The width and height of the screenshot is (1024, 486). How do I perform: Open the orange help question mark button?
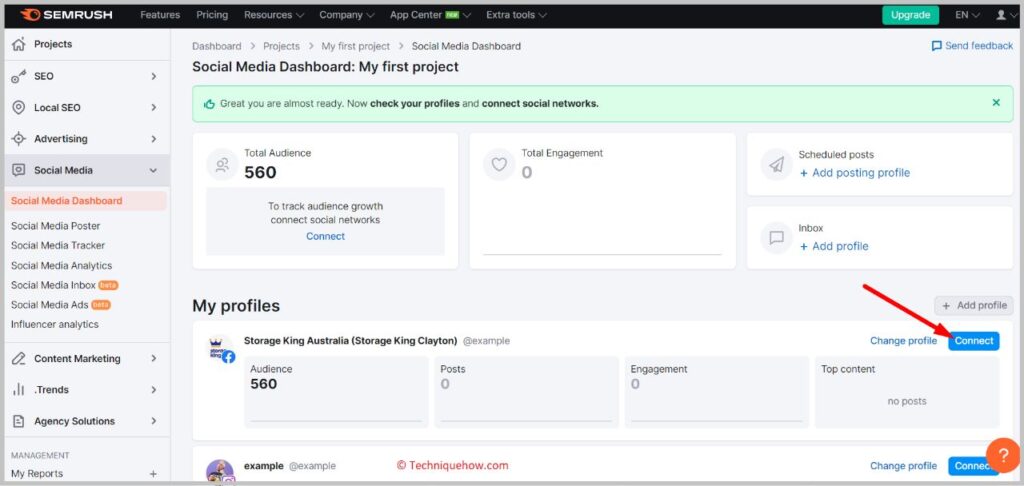[1002, 455]
